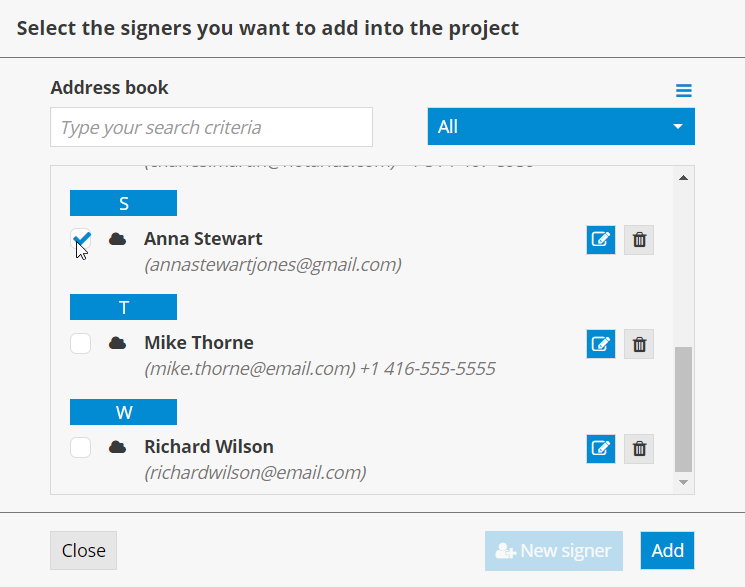This screenshot has height=587, width=745.
Task: Open the address book hamburger menu
Action: 684,91
